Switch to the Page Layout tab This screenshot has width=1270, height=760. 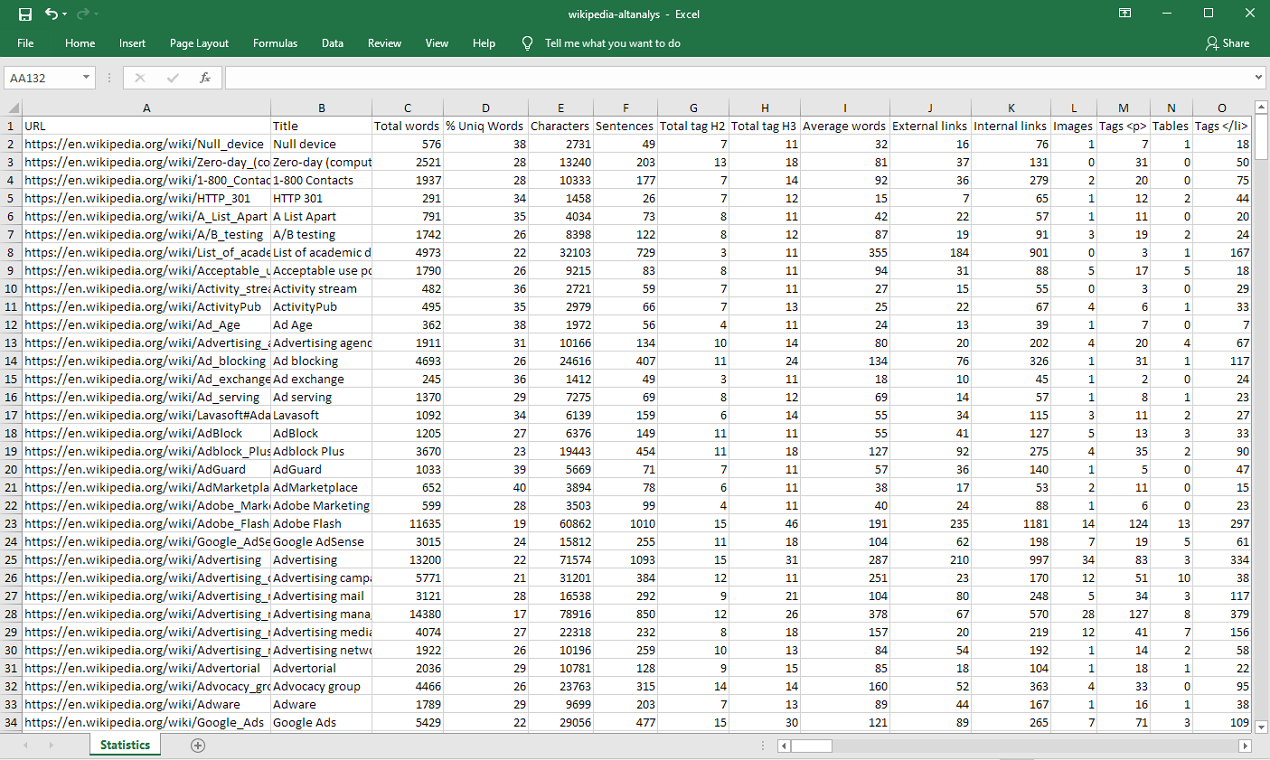pos(199,43)
